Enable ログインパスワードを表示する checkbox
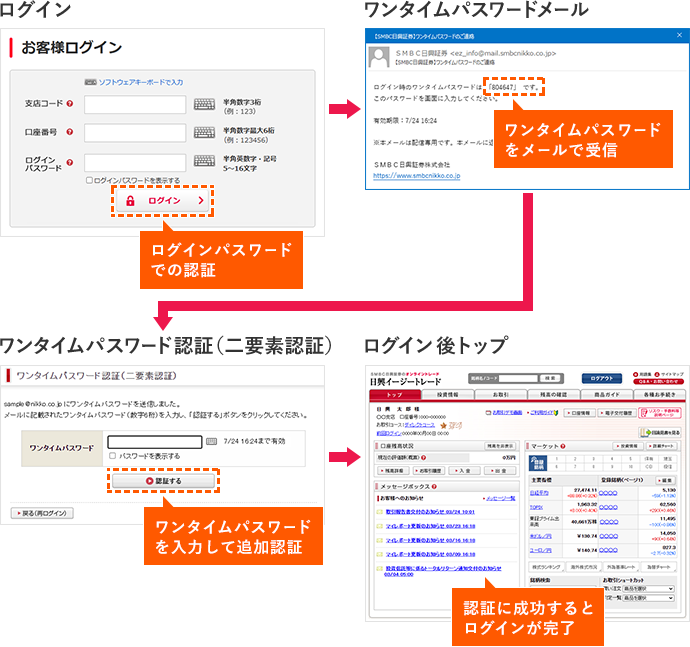The height and width of the screenshot is (647, 690). pos(89,180)
